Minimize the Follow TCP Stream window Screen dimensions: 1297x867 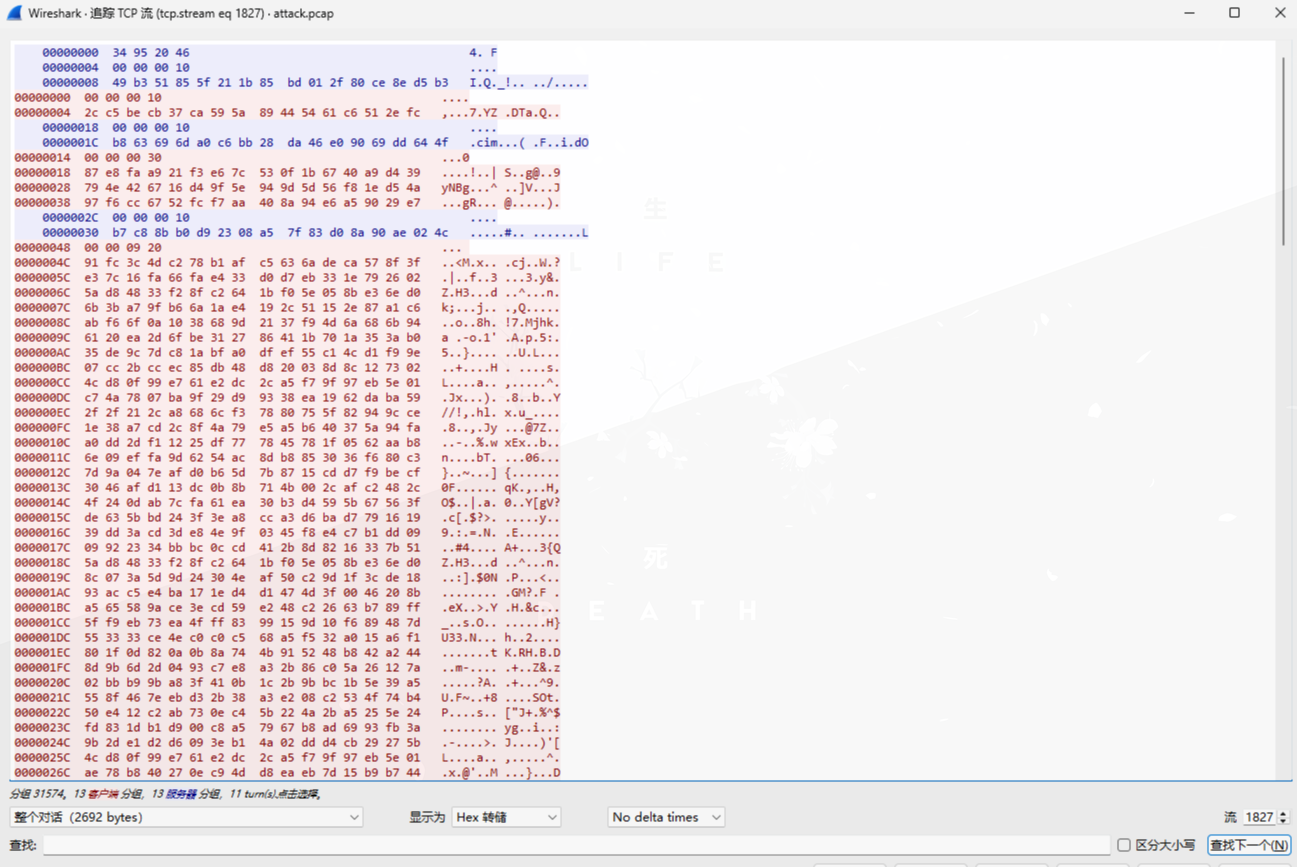pos(1189,13)
